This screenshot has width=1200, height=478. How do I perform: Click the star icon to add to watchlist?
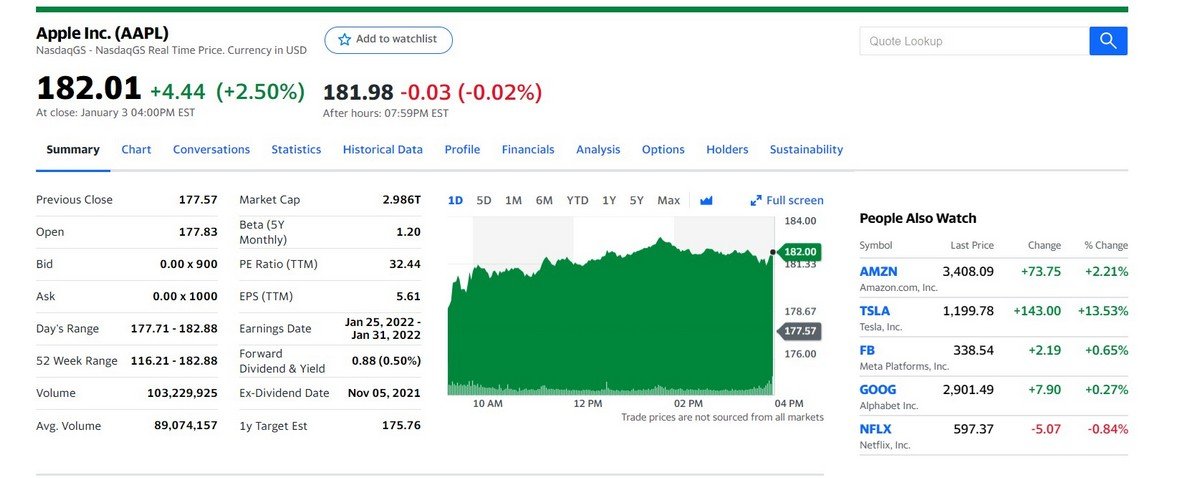click(345, 40)
